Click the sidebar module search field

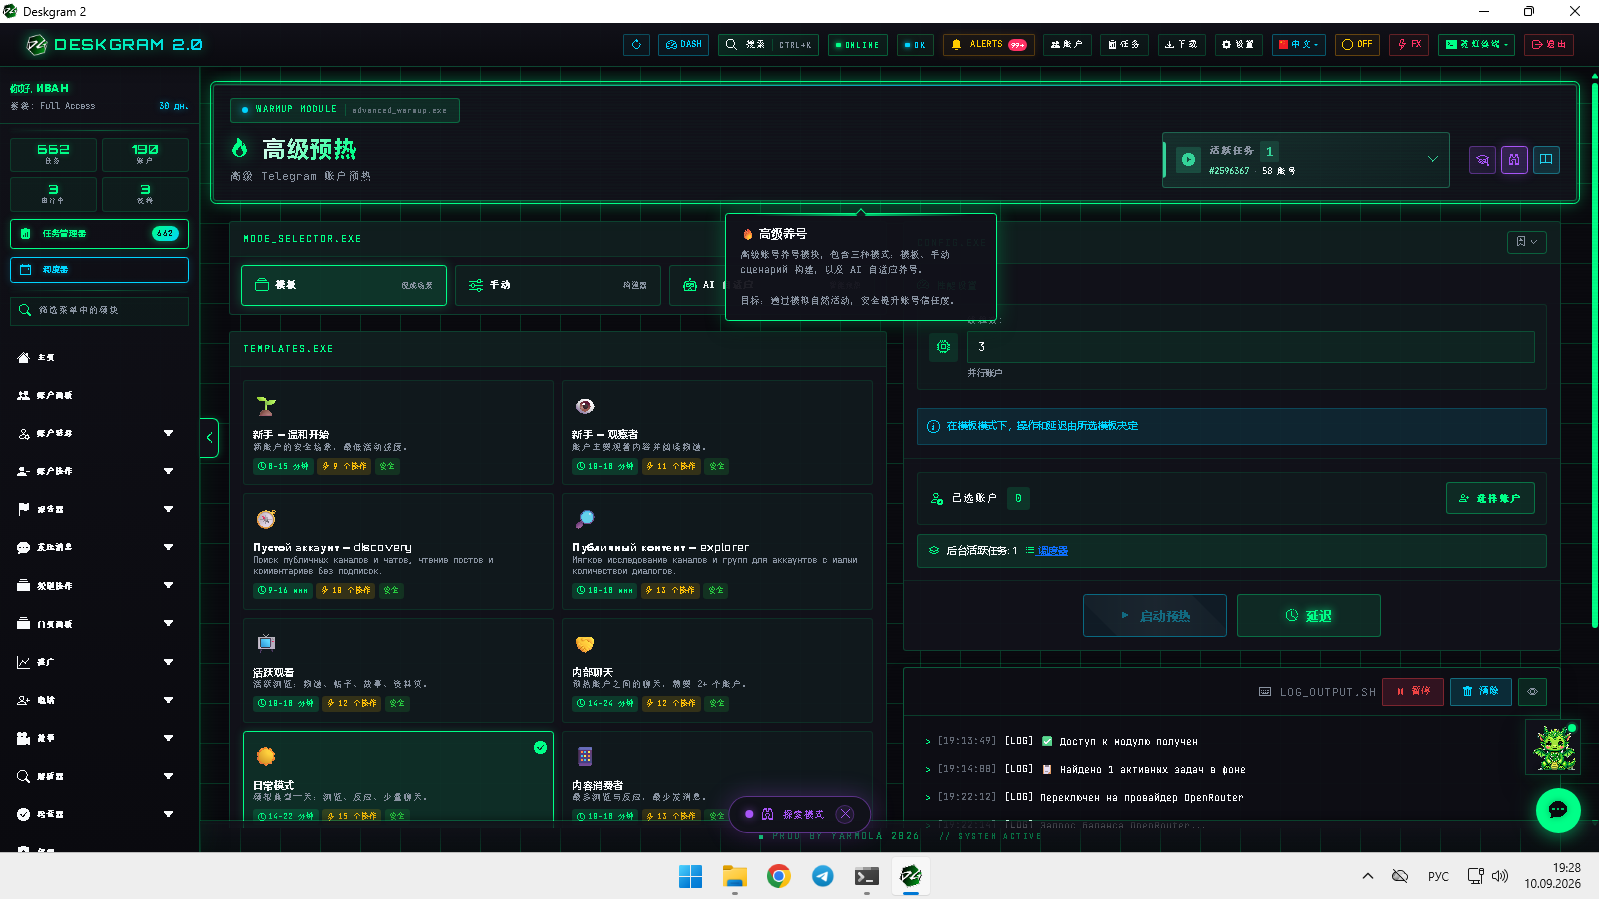tap(99, 310)
